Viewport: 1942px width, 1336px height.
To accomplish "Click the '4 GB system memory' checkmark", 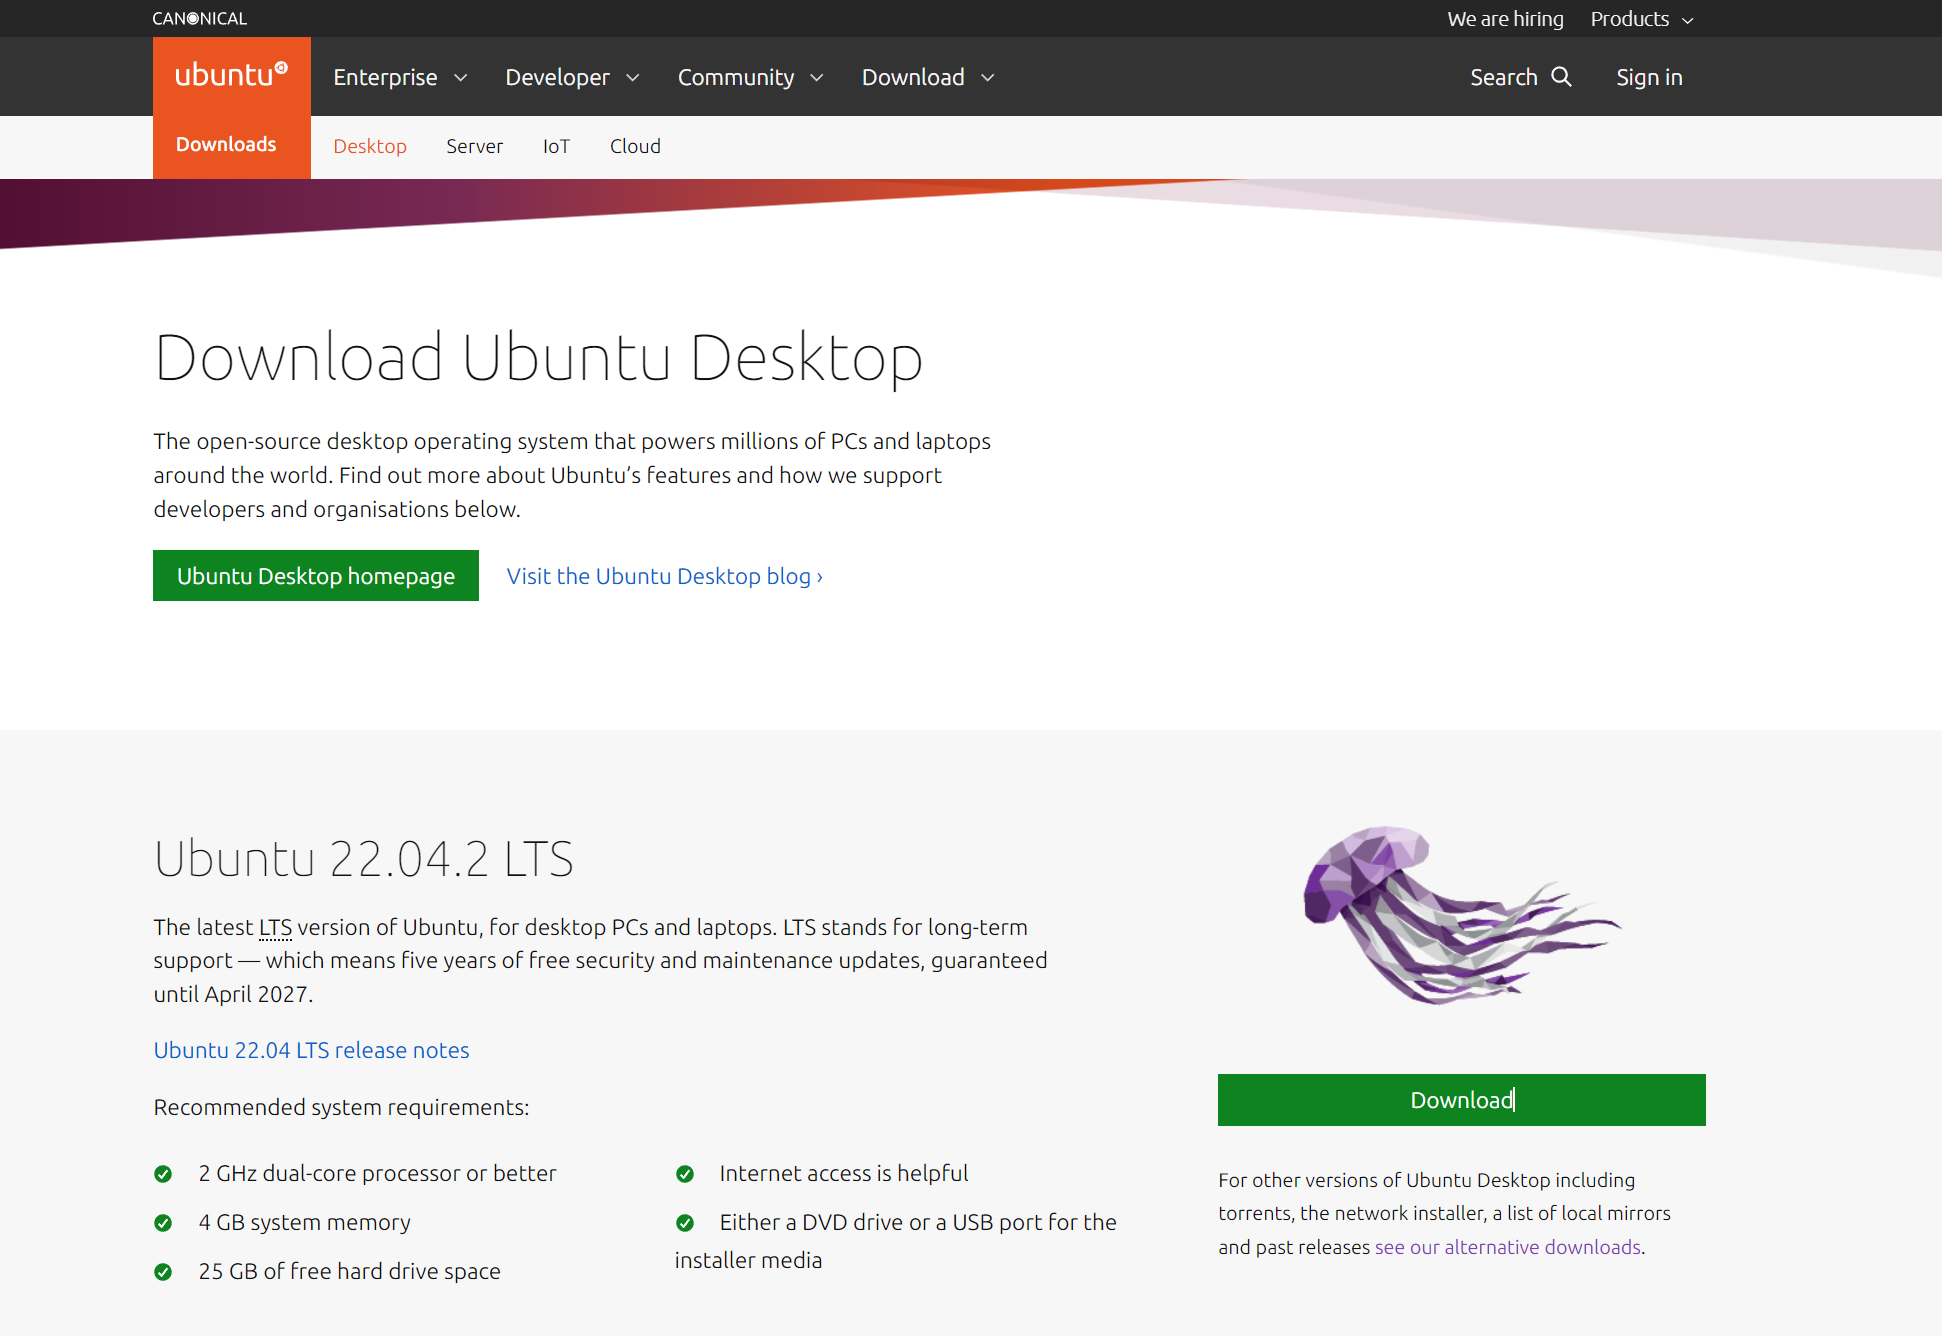I will tap(163, 1223).
